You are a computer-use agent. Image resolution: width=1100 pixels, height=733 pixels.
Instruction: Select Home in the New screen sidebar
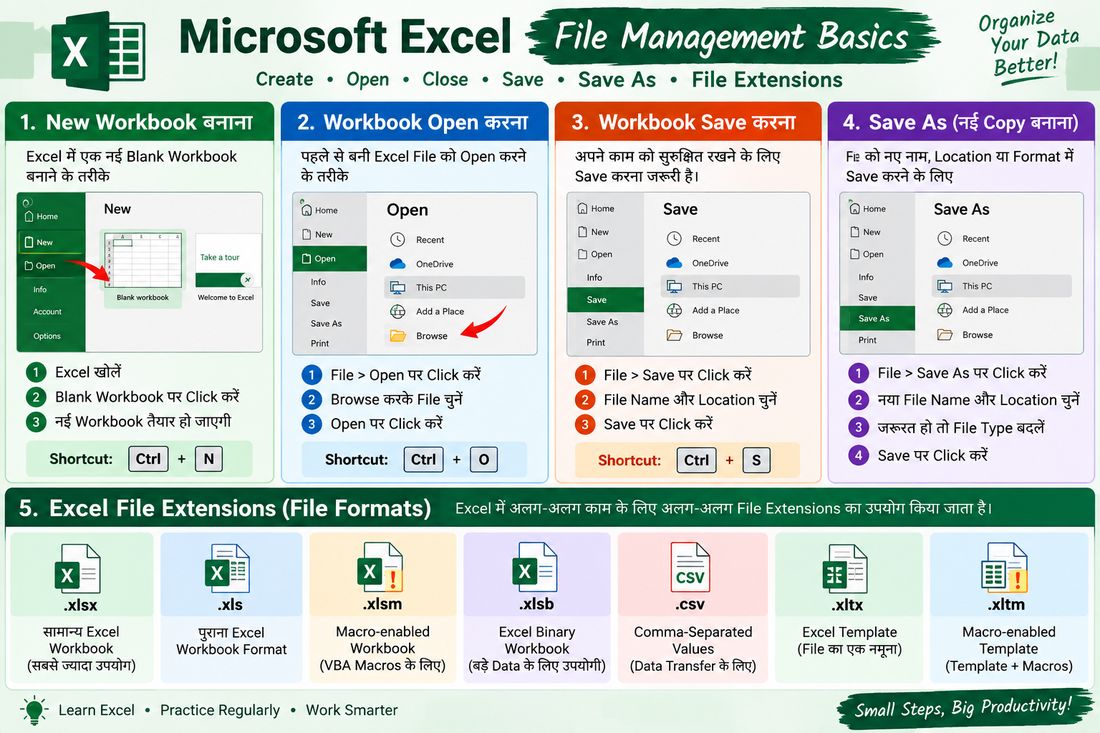(x=41, y=217)
